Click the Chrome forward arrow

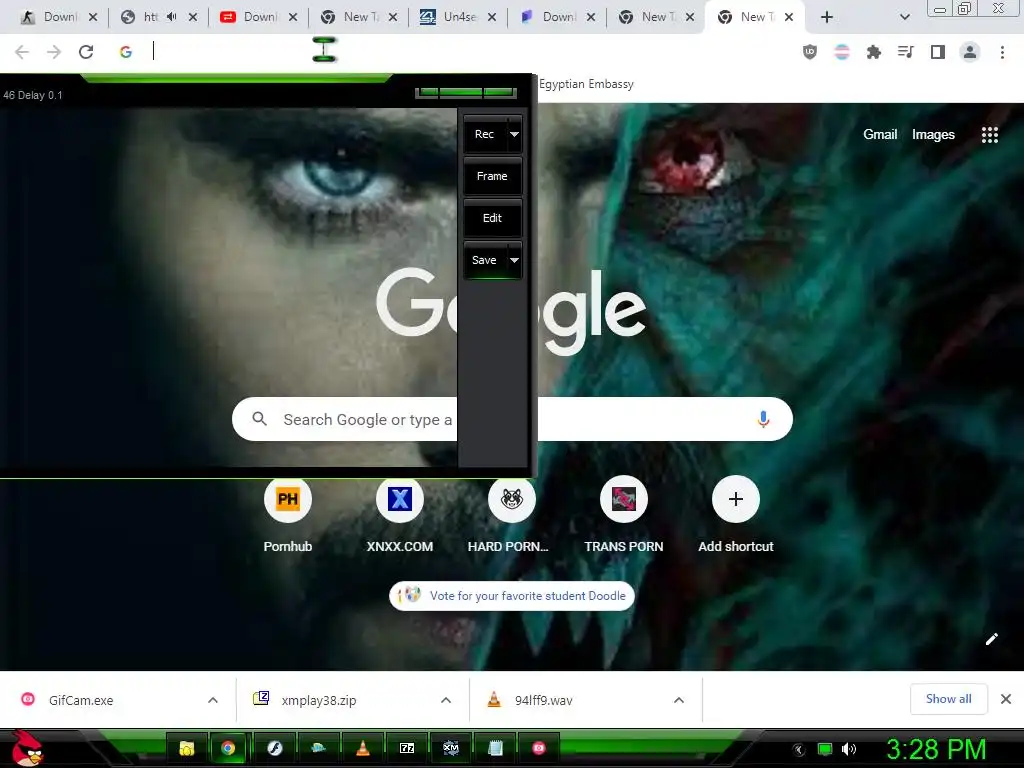(54, 52)
